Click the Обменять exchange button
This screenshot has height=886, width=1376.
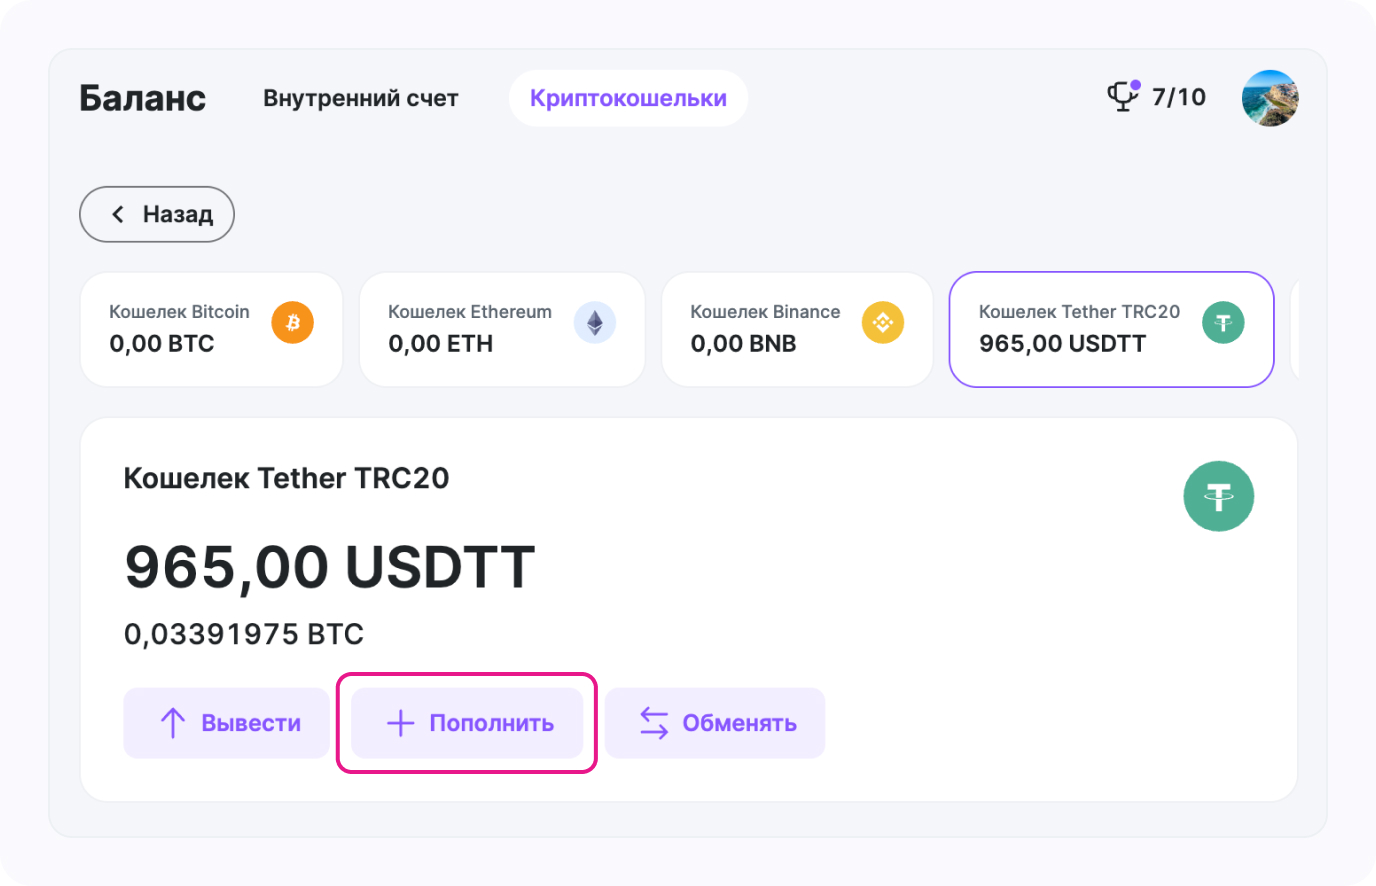click(x=715, y=723)
